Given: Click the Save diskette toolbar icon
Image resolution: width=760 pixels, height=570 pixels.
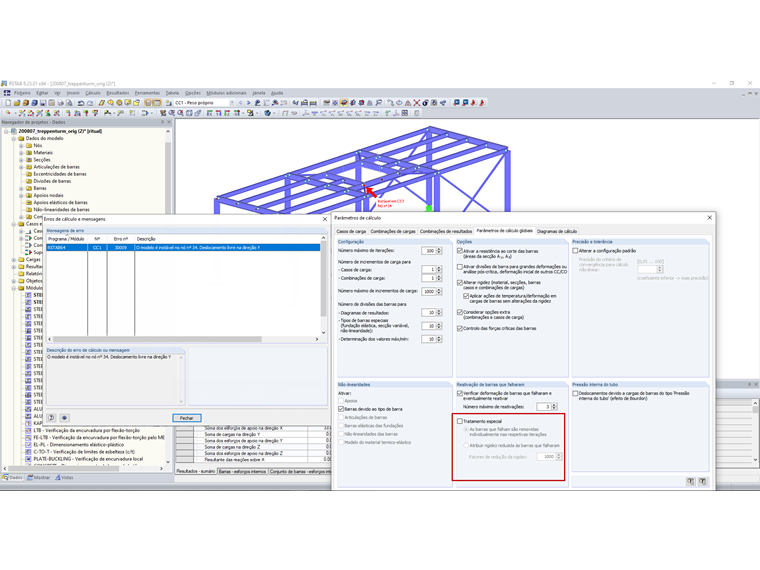Looking at the screenshot, I should click(x=43, y=103).
